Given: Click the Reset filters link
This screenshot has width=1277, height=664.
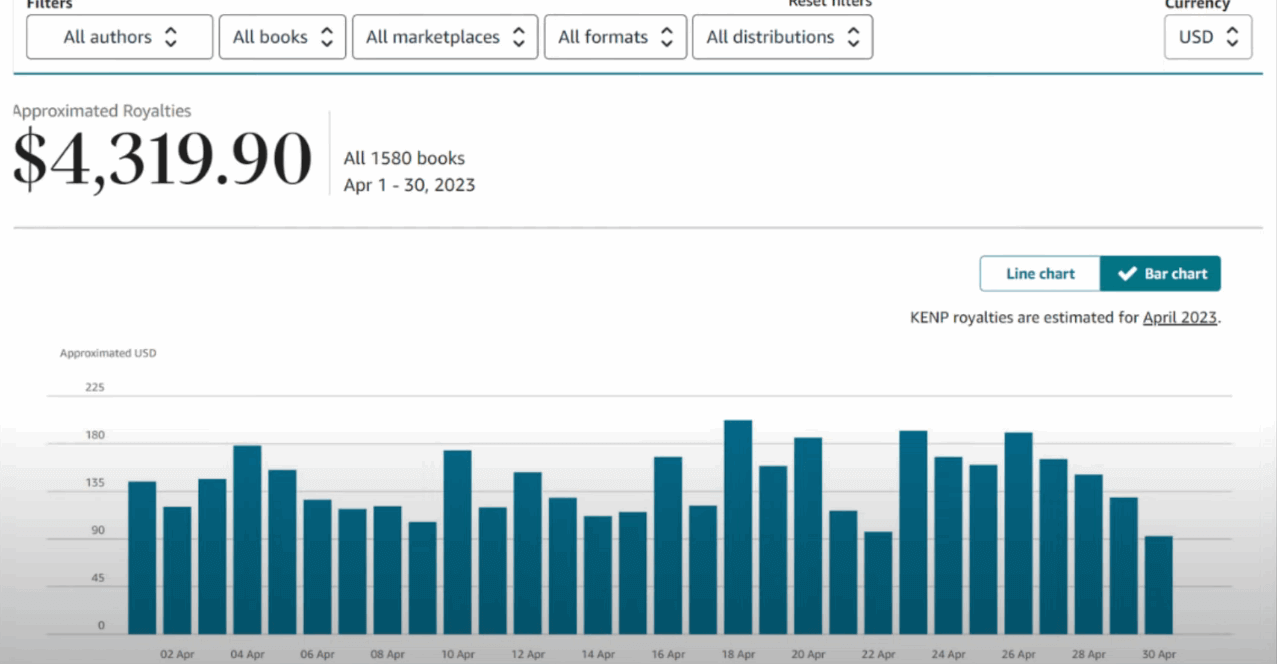Looking at the screenshot, I should (829, 4).
